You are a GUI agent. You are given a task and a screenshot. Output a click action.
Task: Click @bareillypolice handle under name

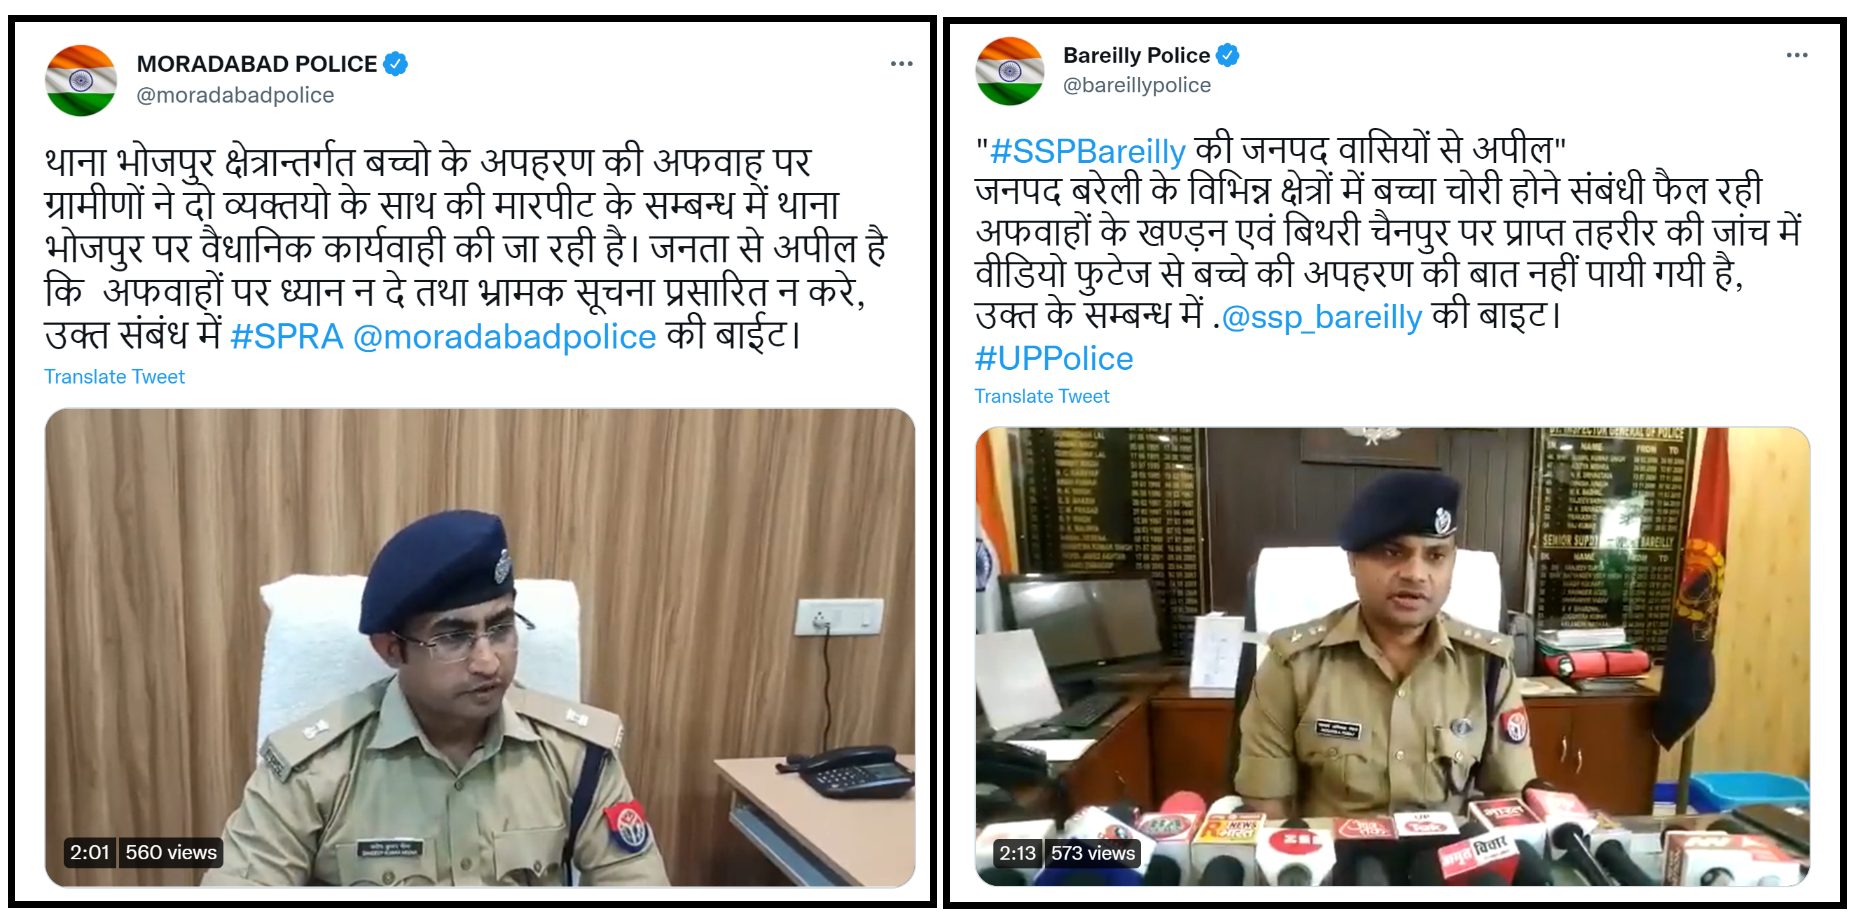[x=1137, y=86]
